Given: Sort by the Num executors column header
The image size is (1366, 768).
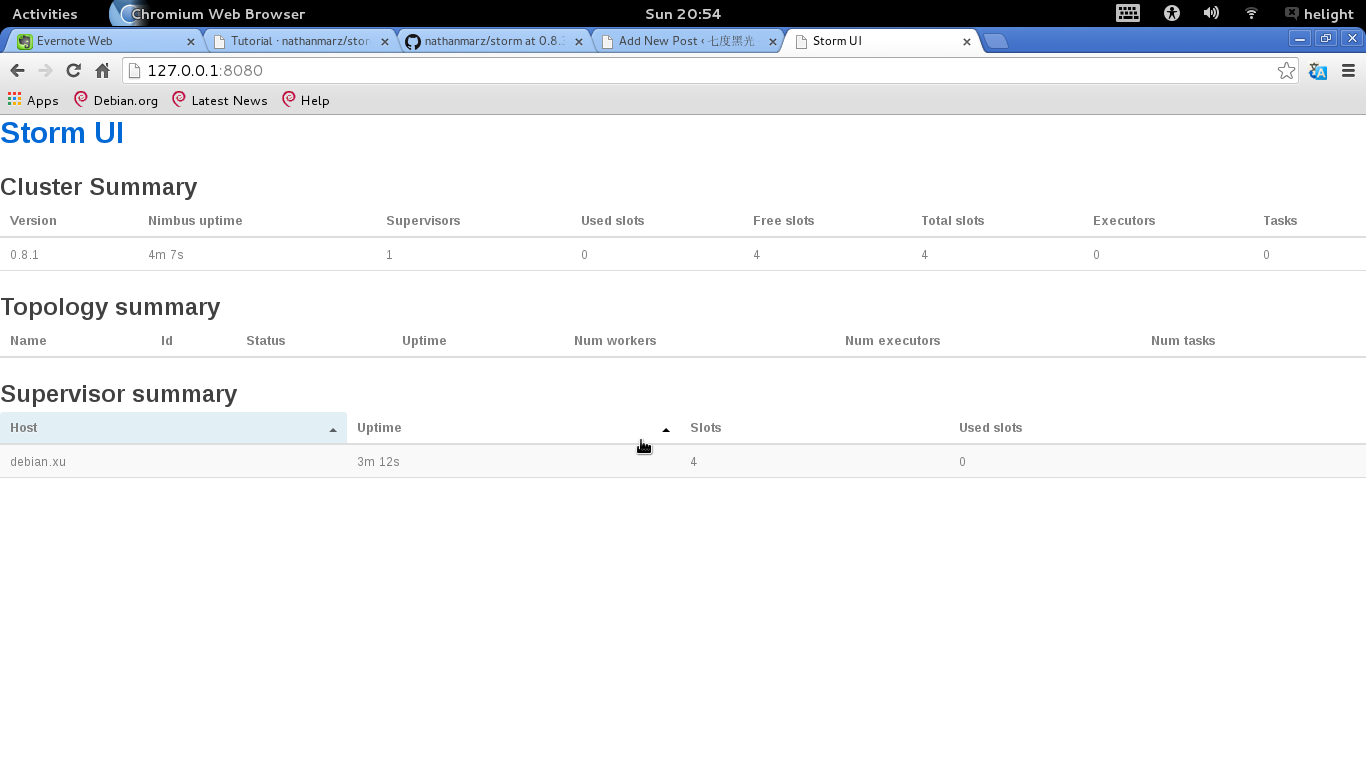Looking at the screenshot, I should coord(892,341).
